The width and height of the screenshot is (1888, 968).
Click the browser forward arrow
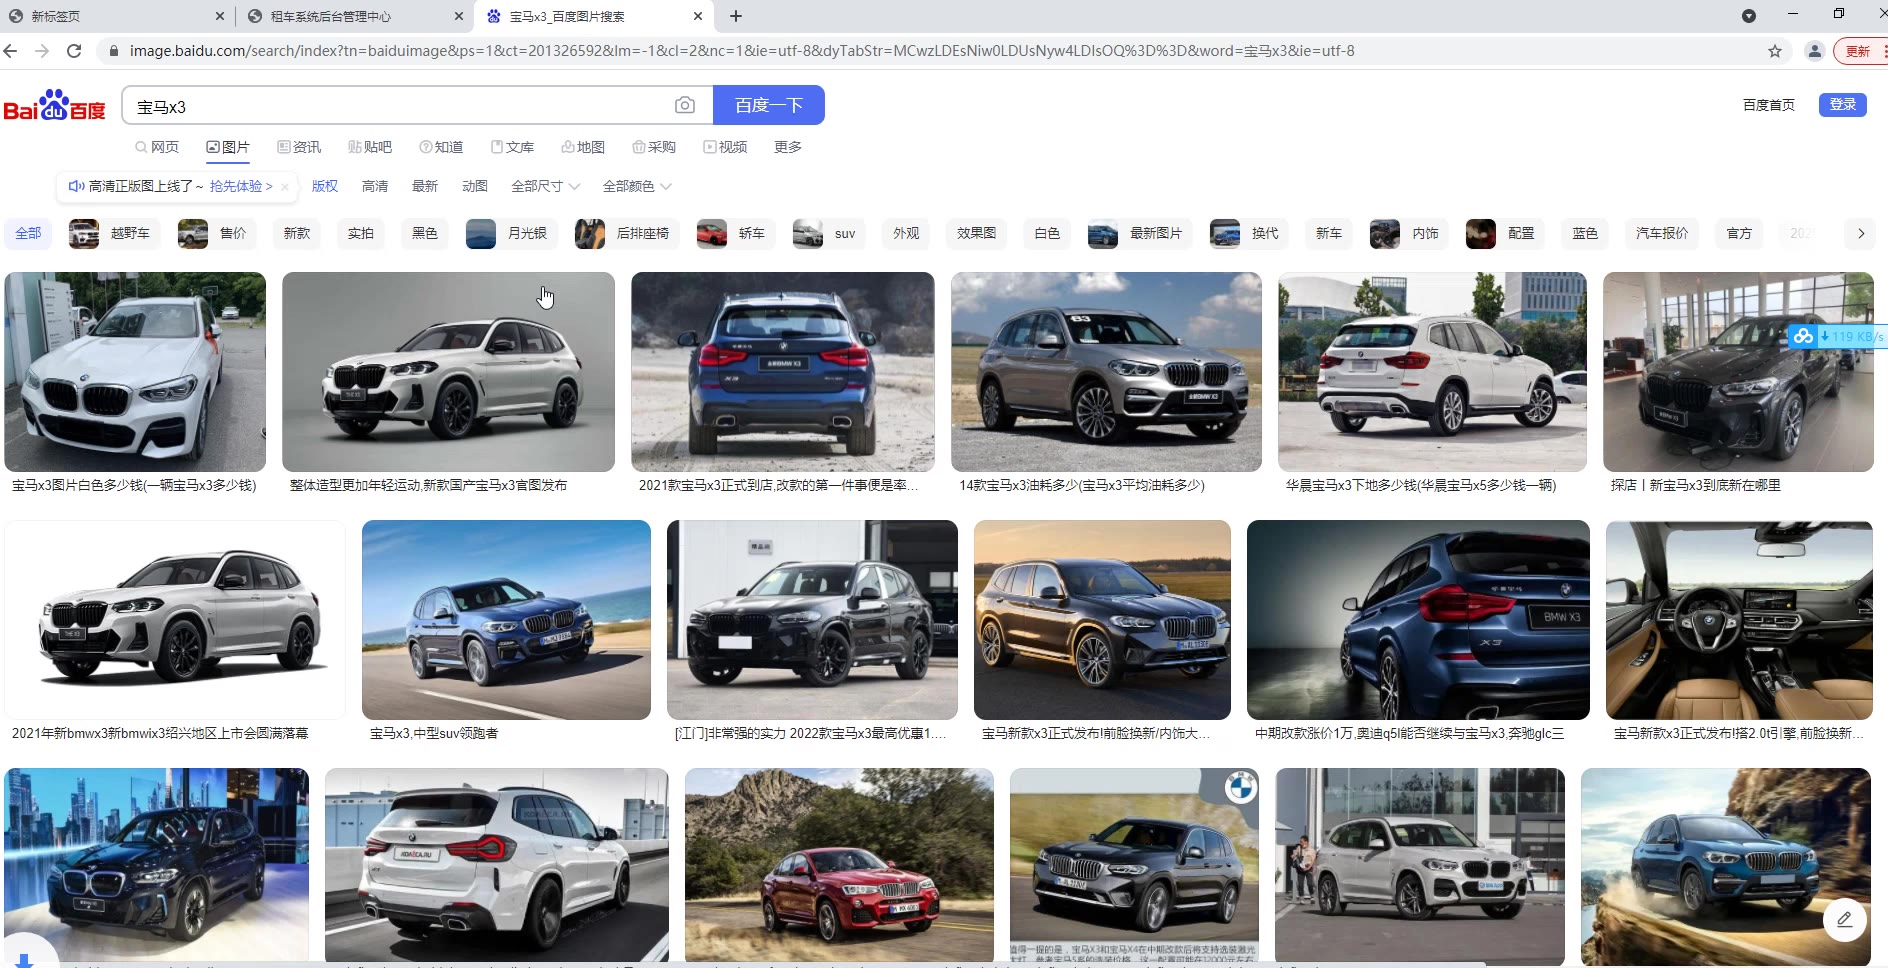(42, 51)
